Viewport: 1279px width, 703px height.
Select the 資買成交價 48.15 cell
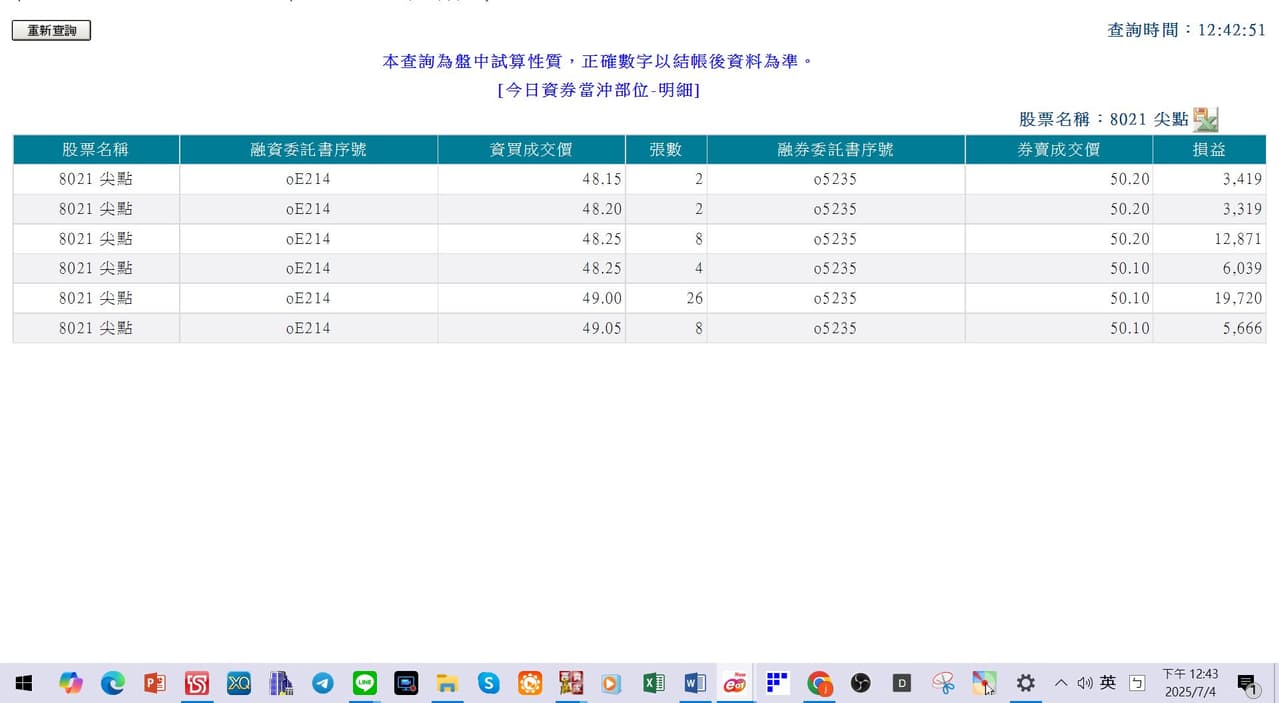point(531,180)
